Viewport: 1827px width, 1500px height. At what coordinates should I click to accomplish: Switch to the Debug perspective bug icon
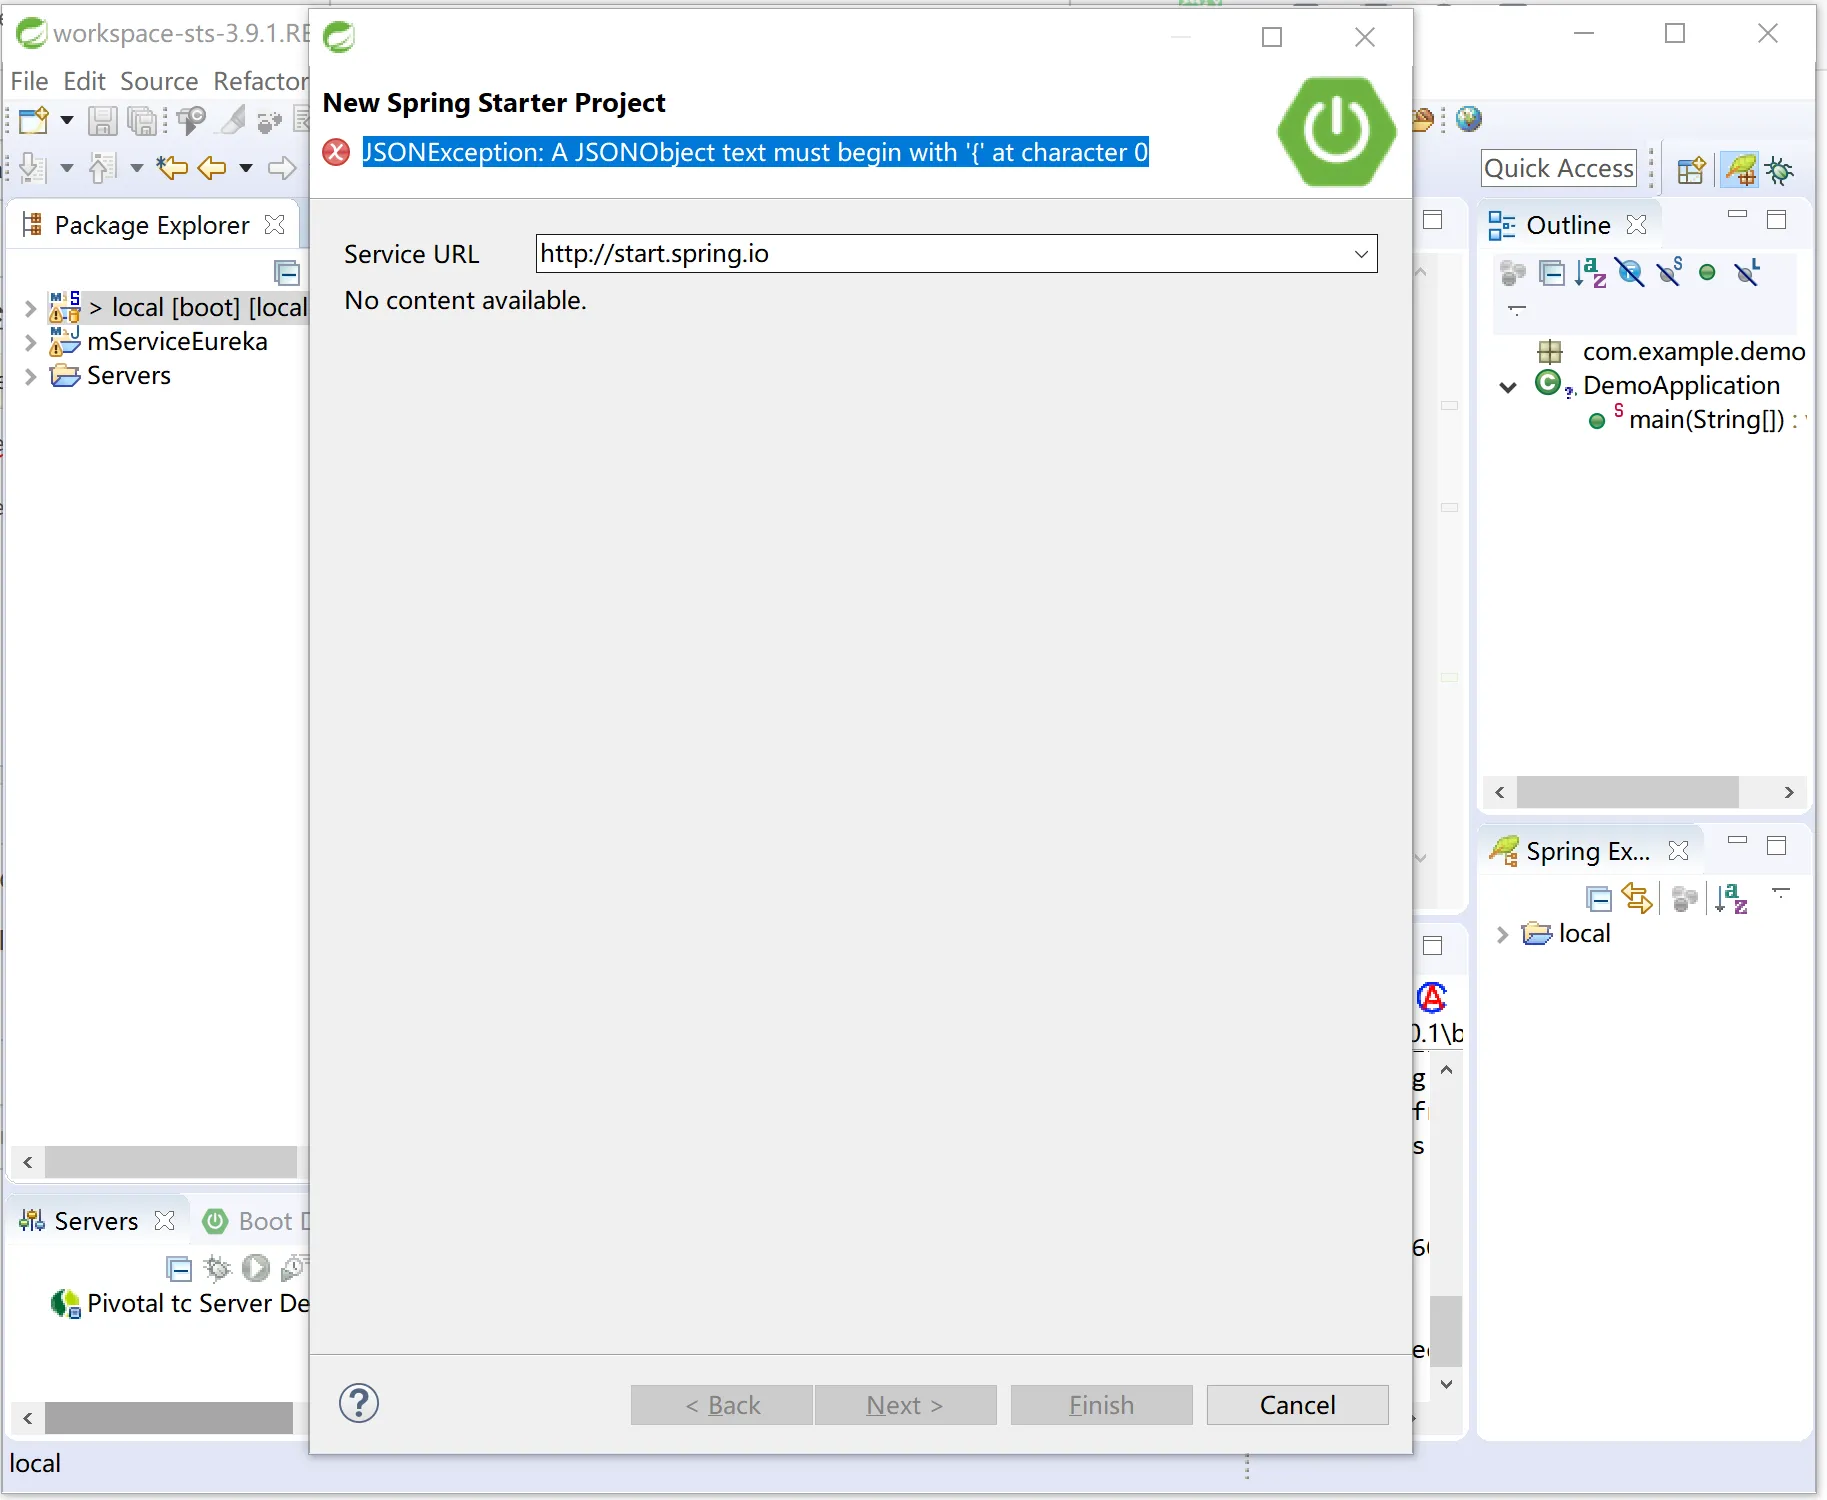1780,170
